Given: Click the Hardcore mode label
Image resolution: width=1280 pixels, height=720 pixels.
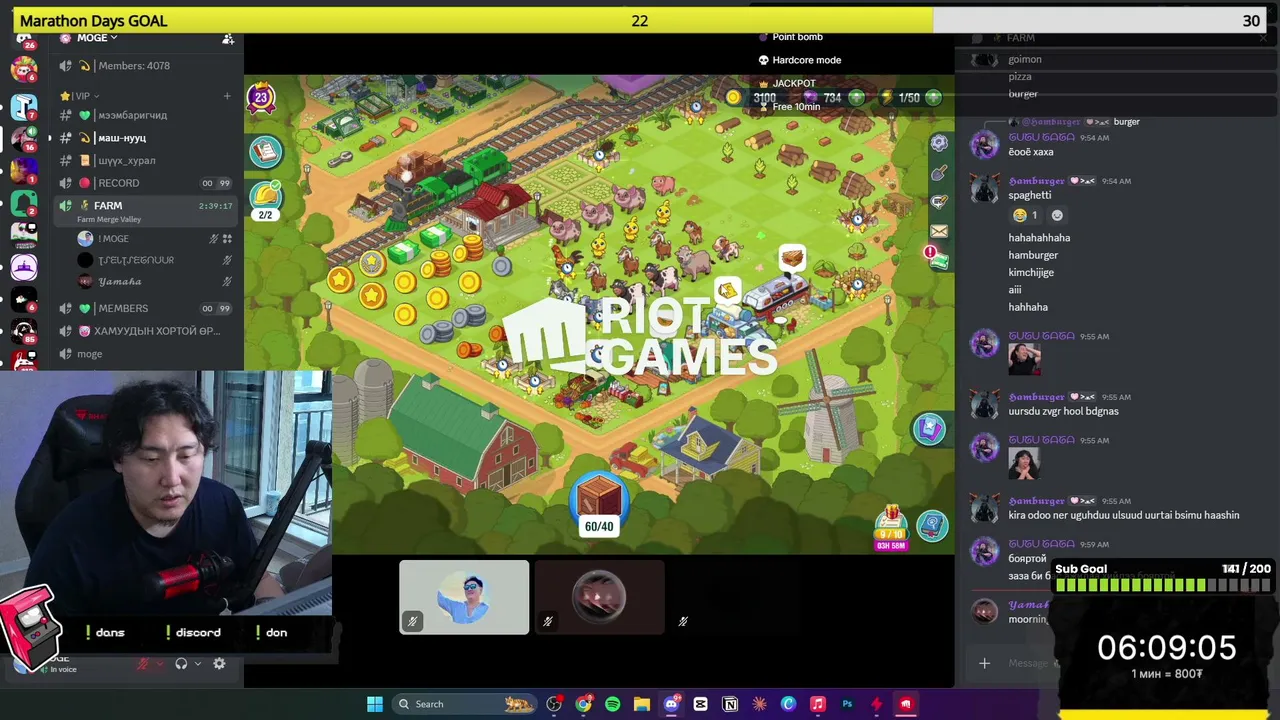Looking at the screenshot, I should 806,60.
